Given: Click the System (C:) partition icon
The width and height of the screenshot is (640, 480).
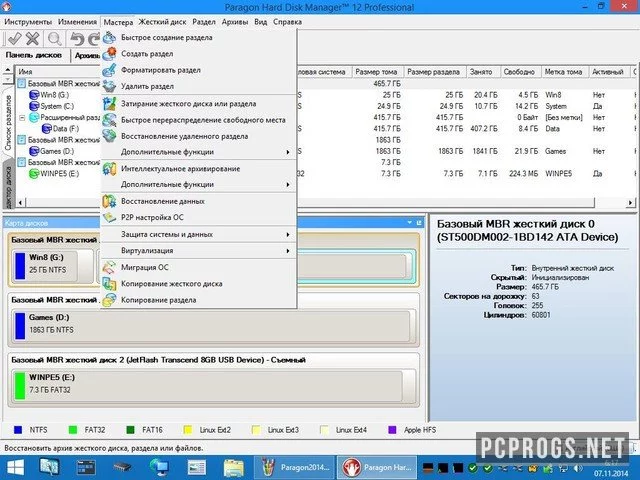Looking at the screenshot, I should 34,106.
